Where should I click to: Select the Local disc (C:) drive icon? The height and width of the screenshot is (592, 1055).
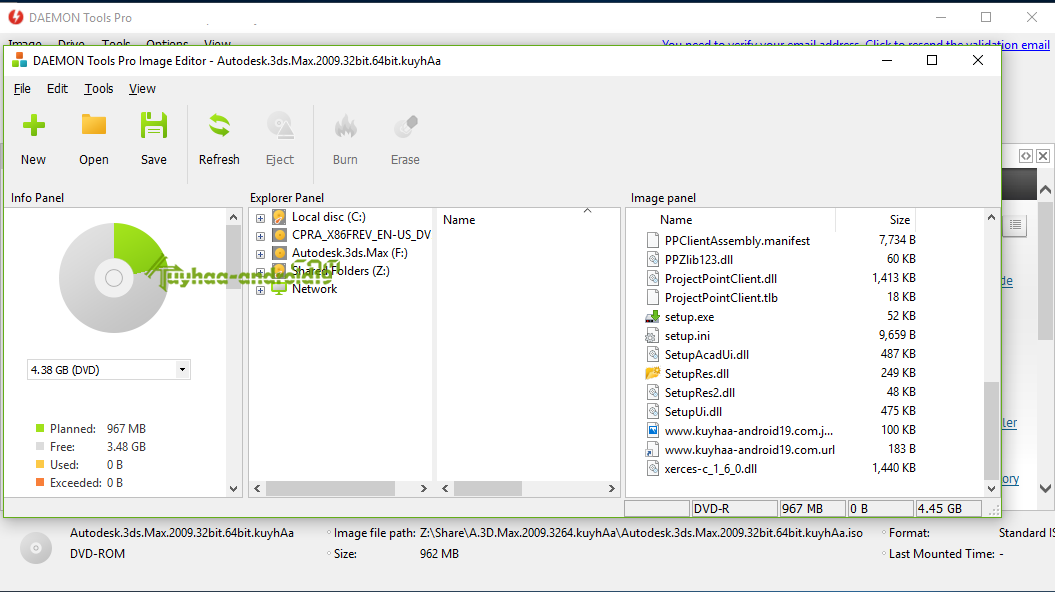(279, 217)
